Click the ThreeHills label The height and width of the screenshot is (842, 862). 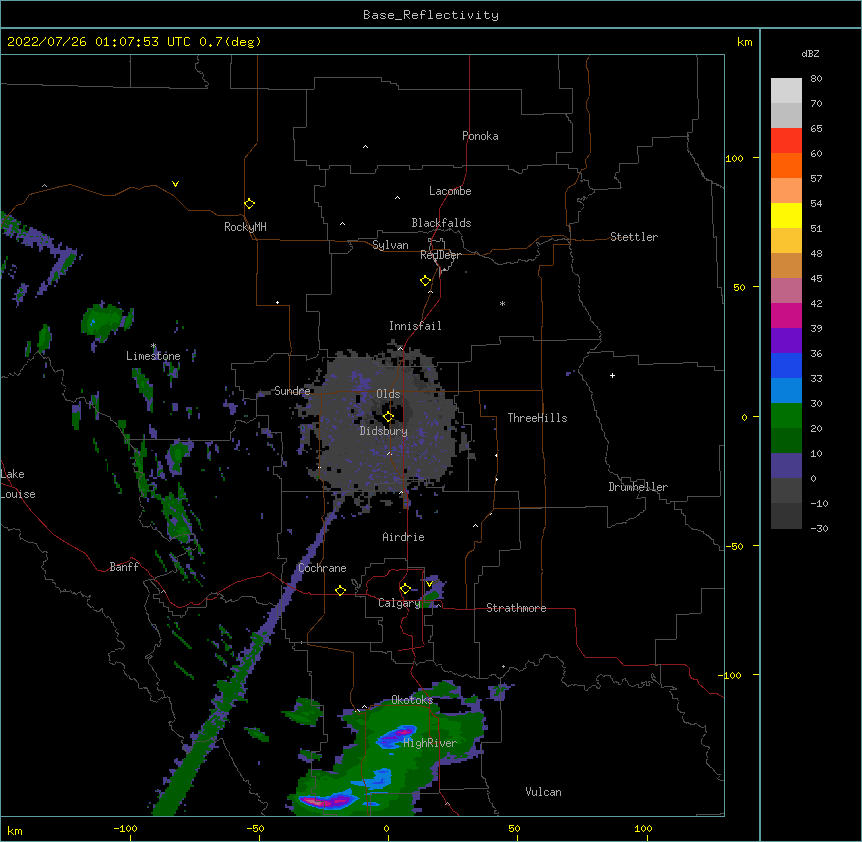click(x=537, y=418)
